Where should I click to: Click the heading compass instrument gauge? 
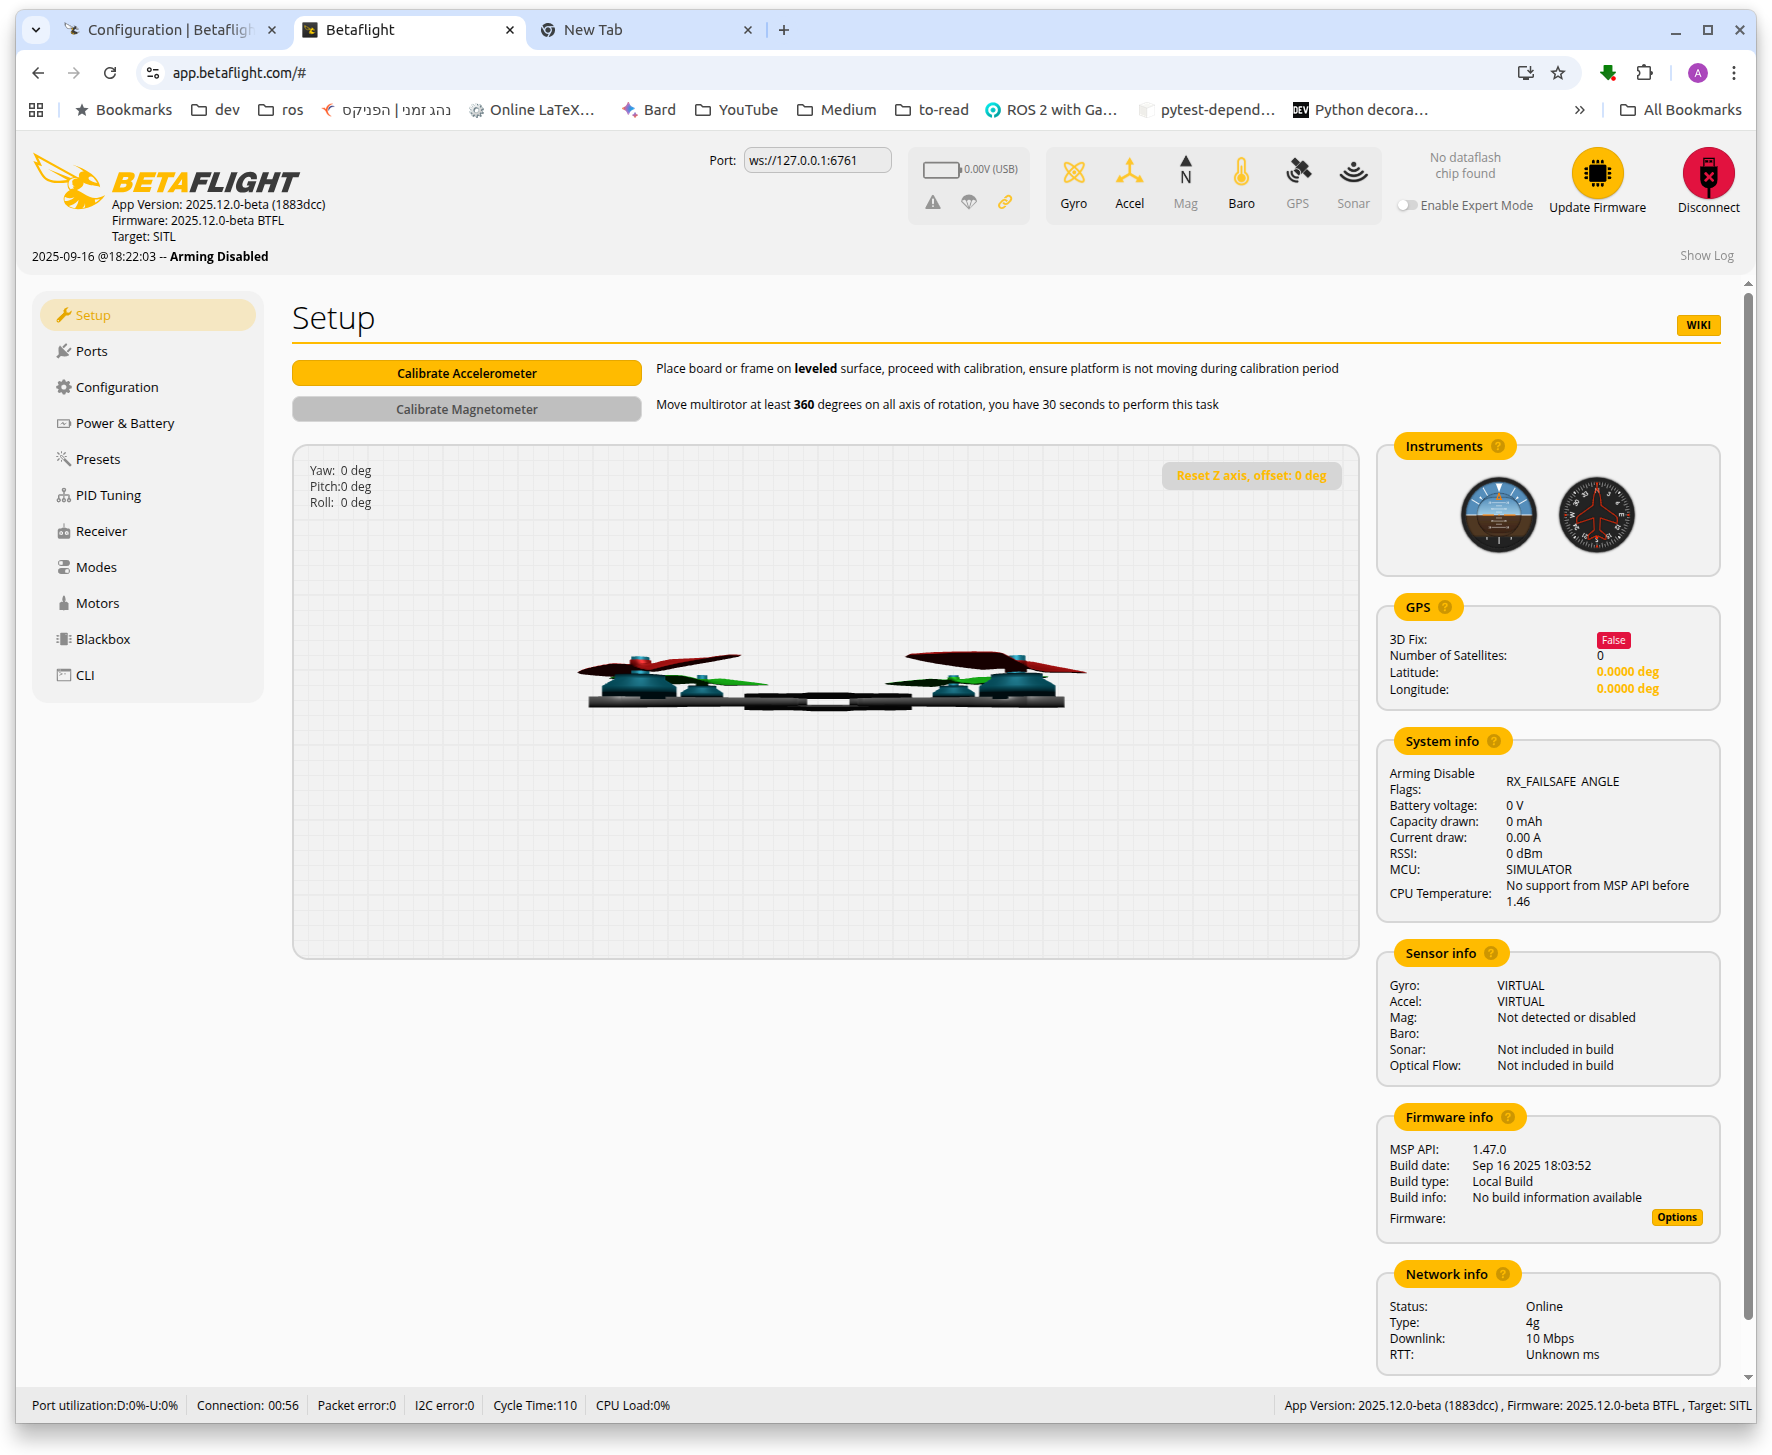[1596, 515]
